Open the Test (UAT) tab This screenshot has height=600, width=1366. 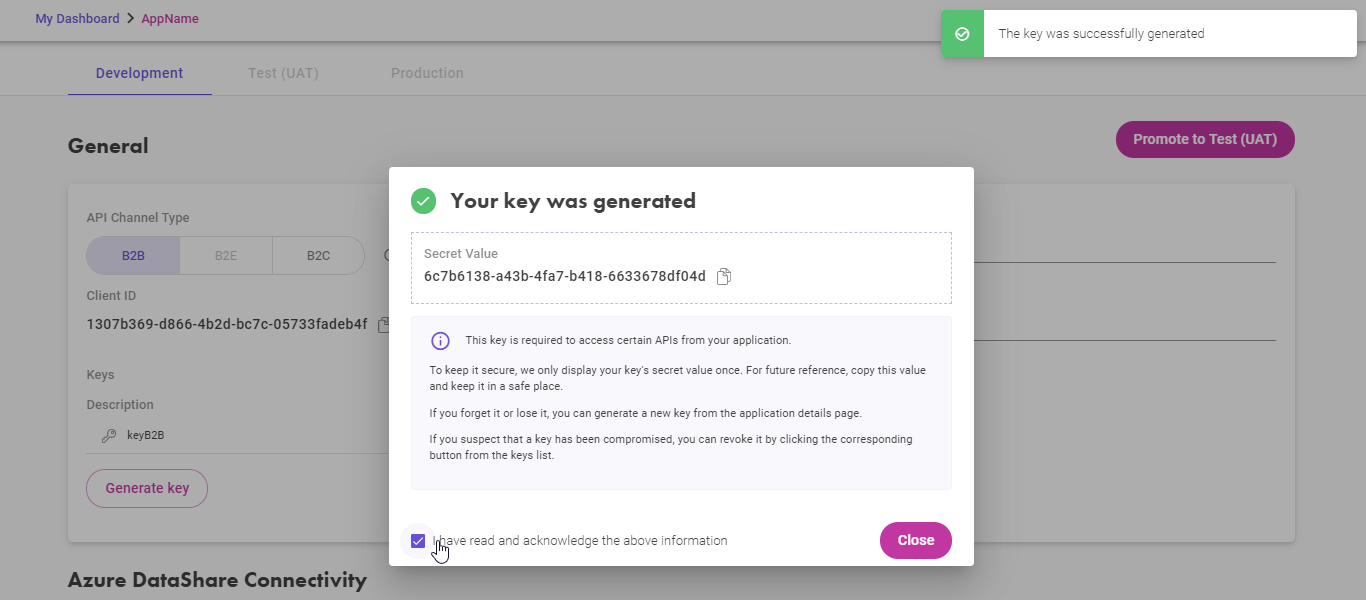(x=283, y=73)
